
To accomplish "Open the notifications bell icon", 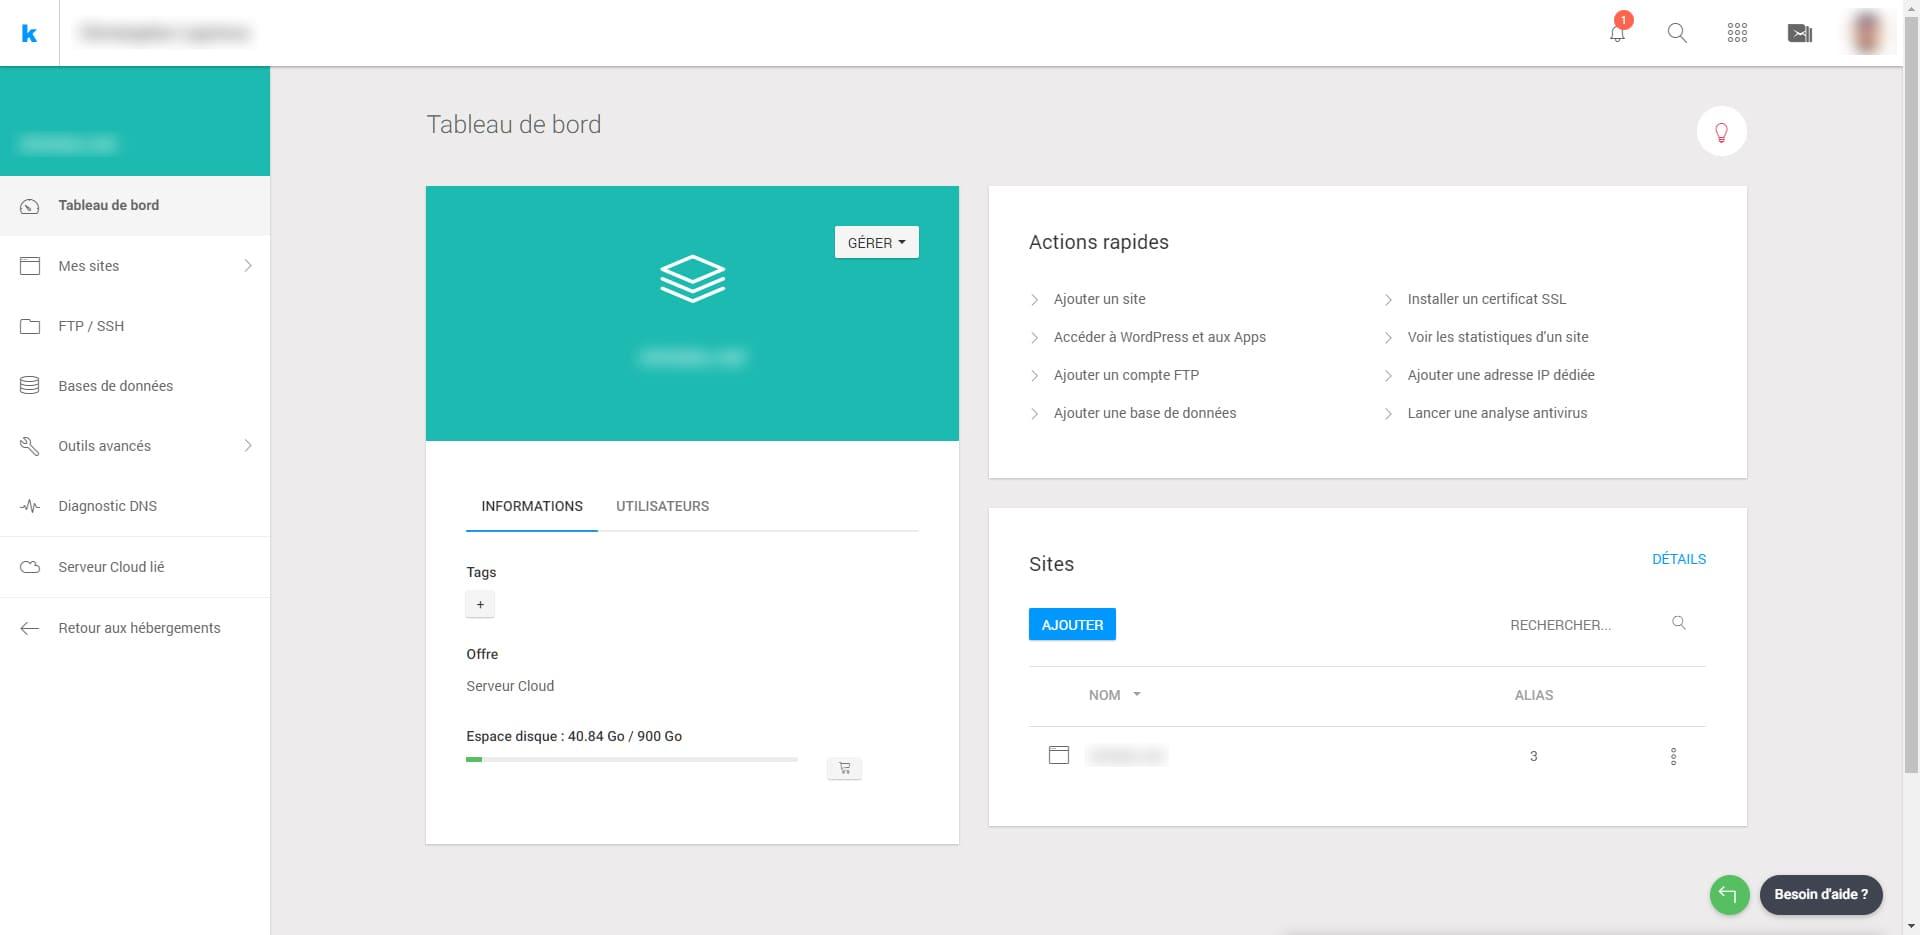I will [1617, 33].
